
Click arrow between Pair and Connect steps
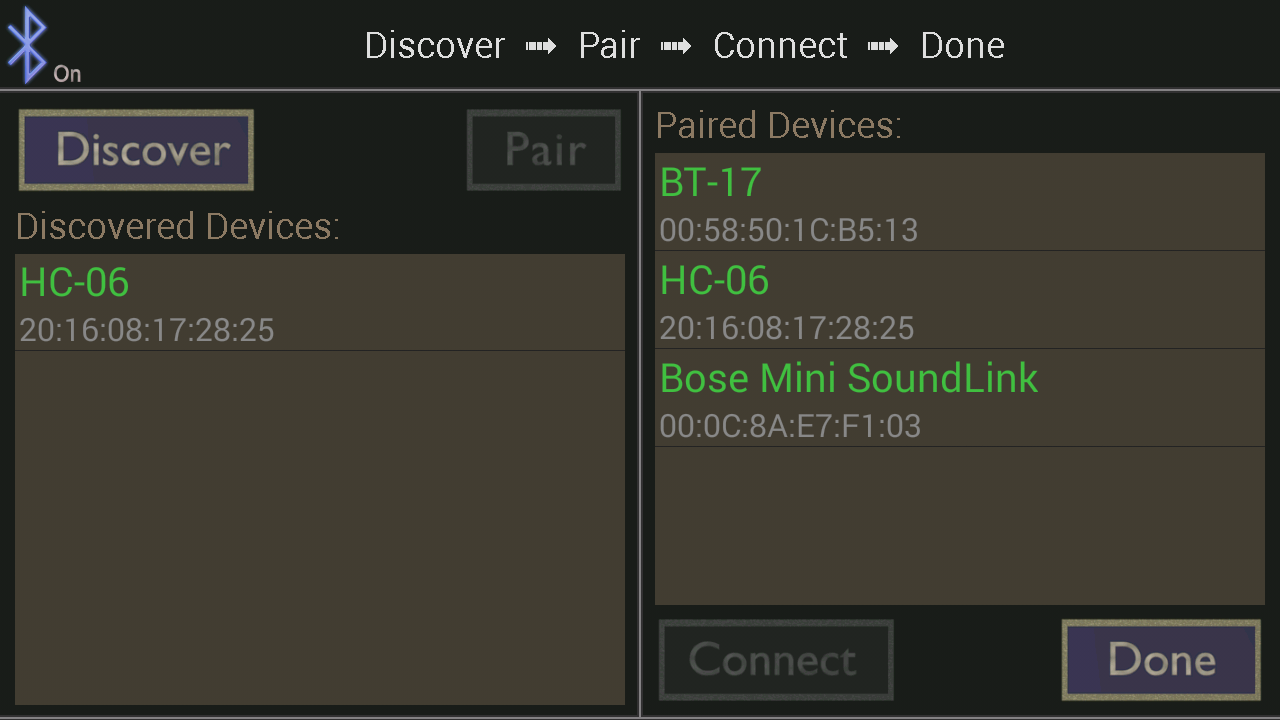click(676, 47)
